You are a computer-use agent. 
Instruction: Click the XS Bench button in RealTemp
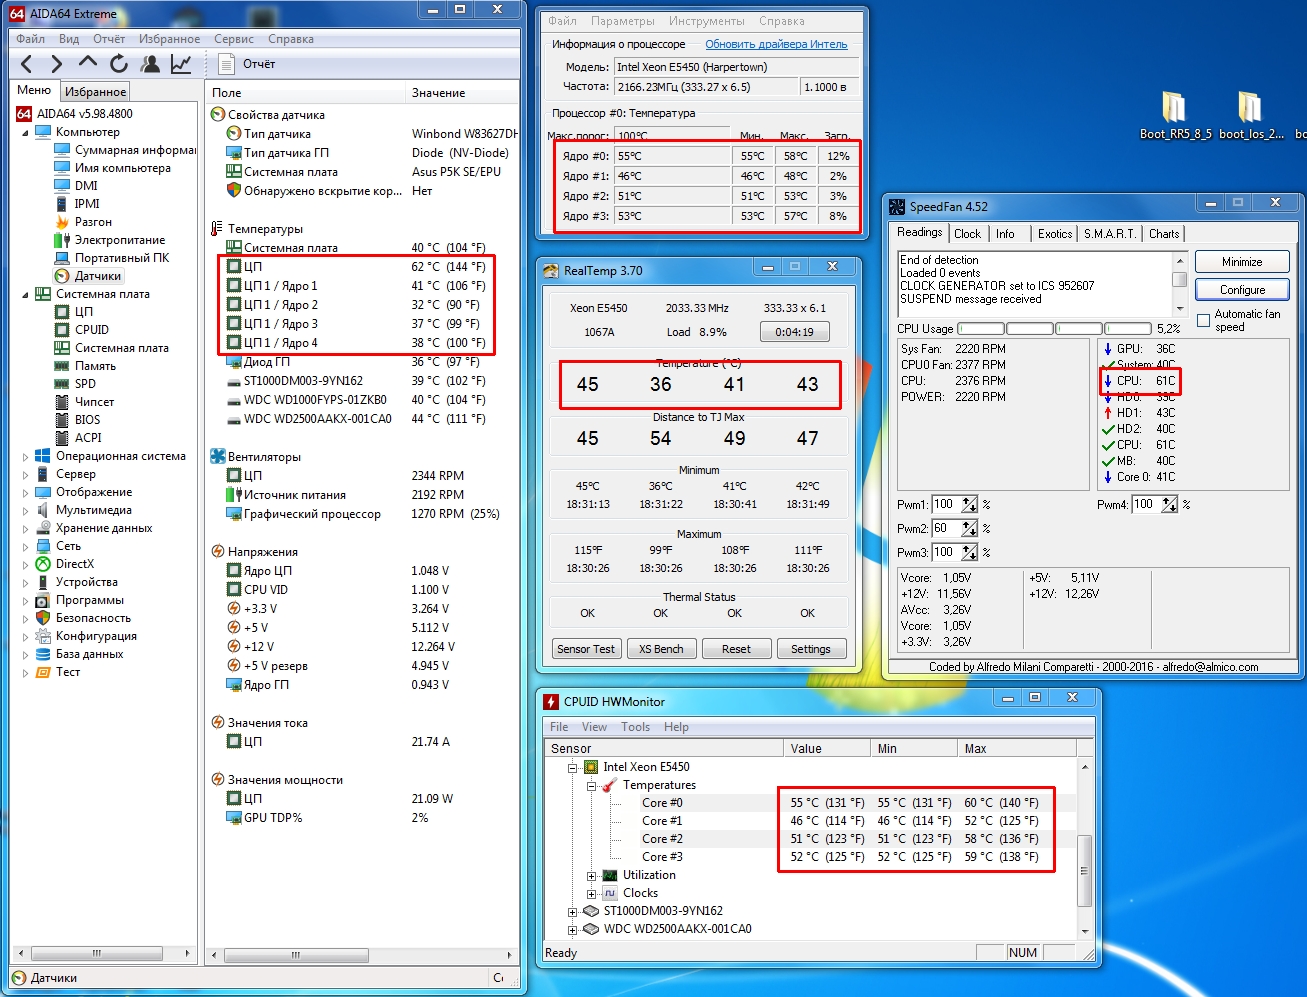(x=661, y=649)
